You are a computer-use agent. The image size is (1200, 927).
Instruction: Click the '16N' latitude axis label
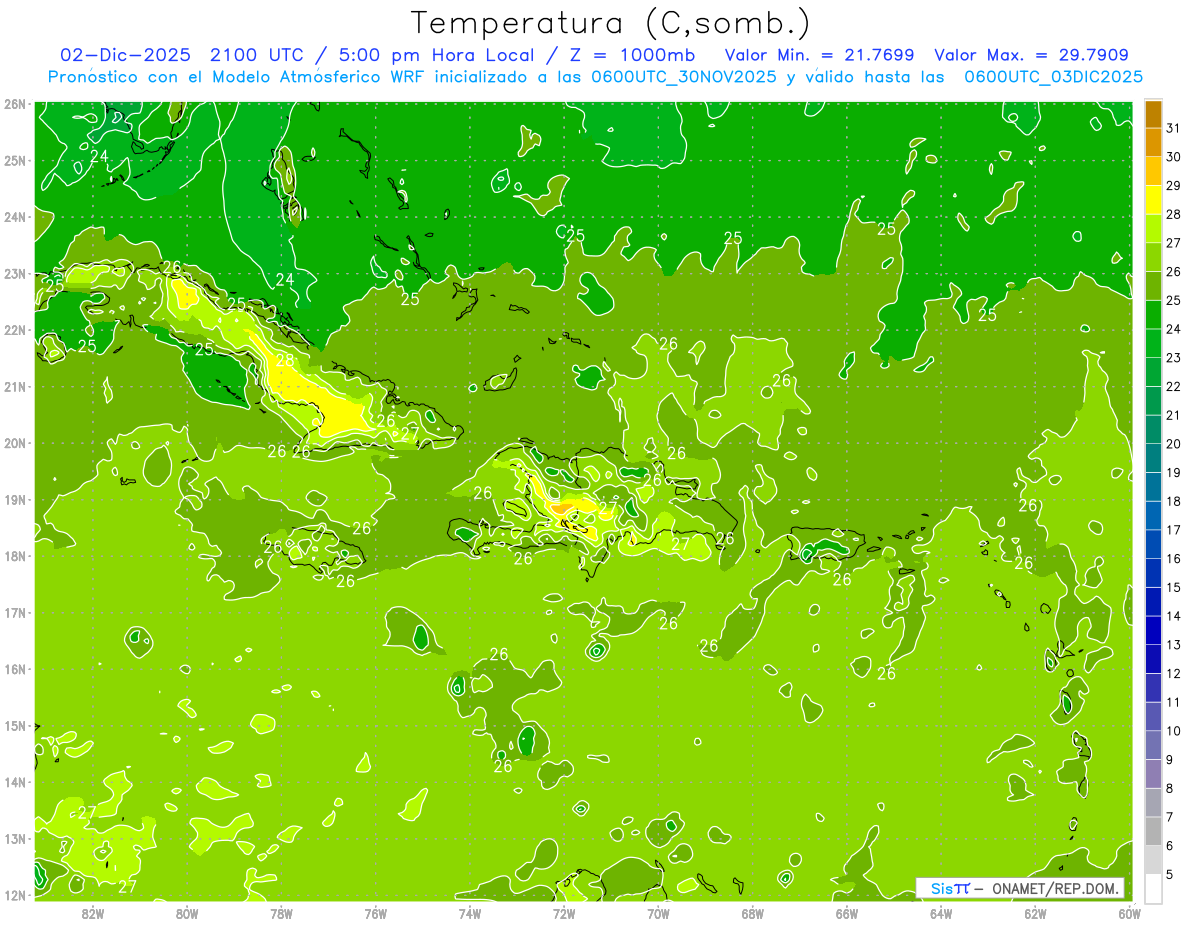click(x=14, y=669)
